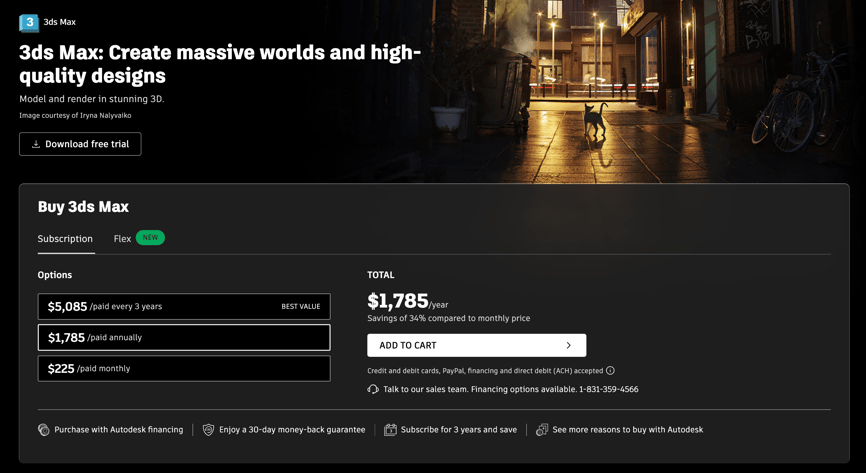Click the arrow chevron on Add to Cart

(568, 345)
